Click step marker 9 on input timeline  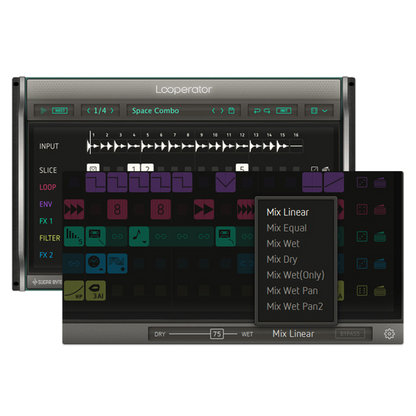pos(201,135)
